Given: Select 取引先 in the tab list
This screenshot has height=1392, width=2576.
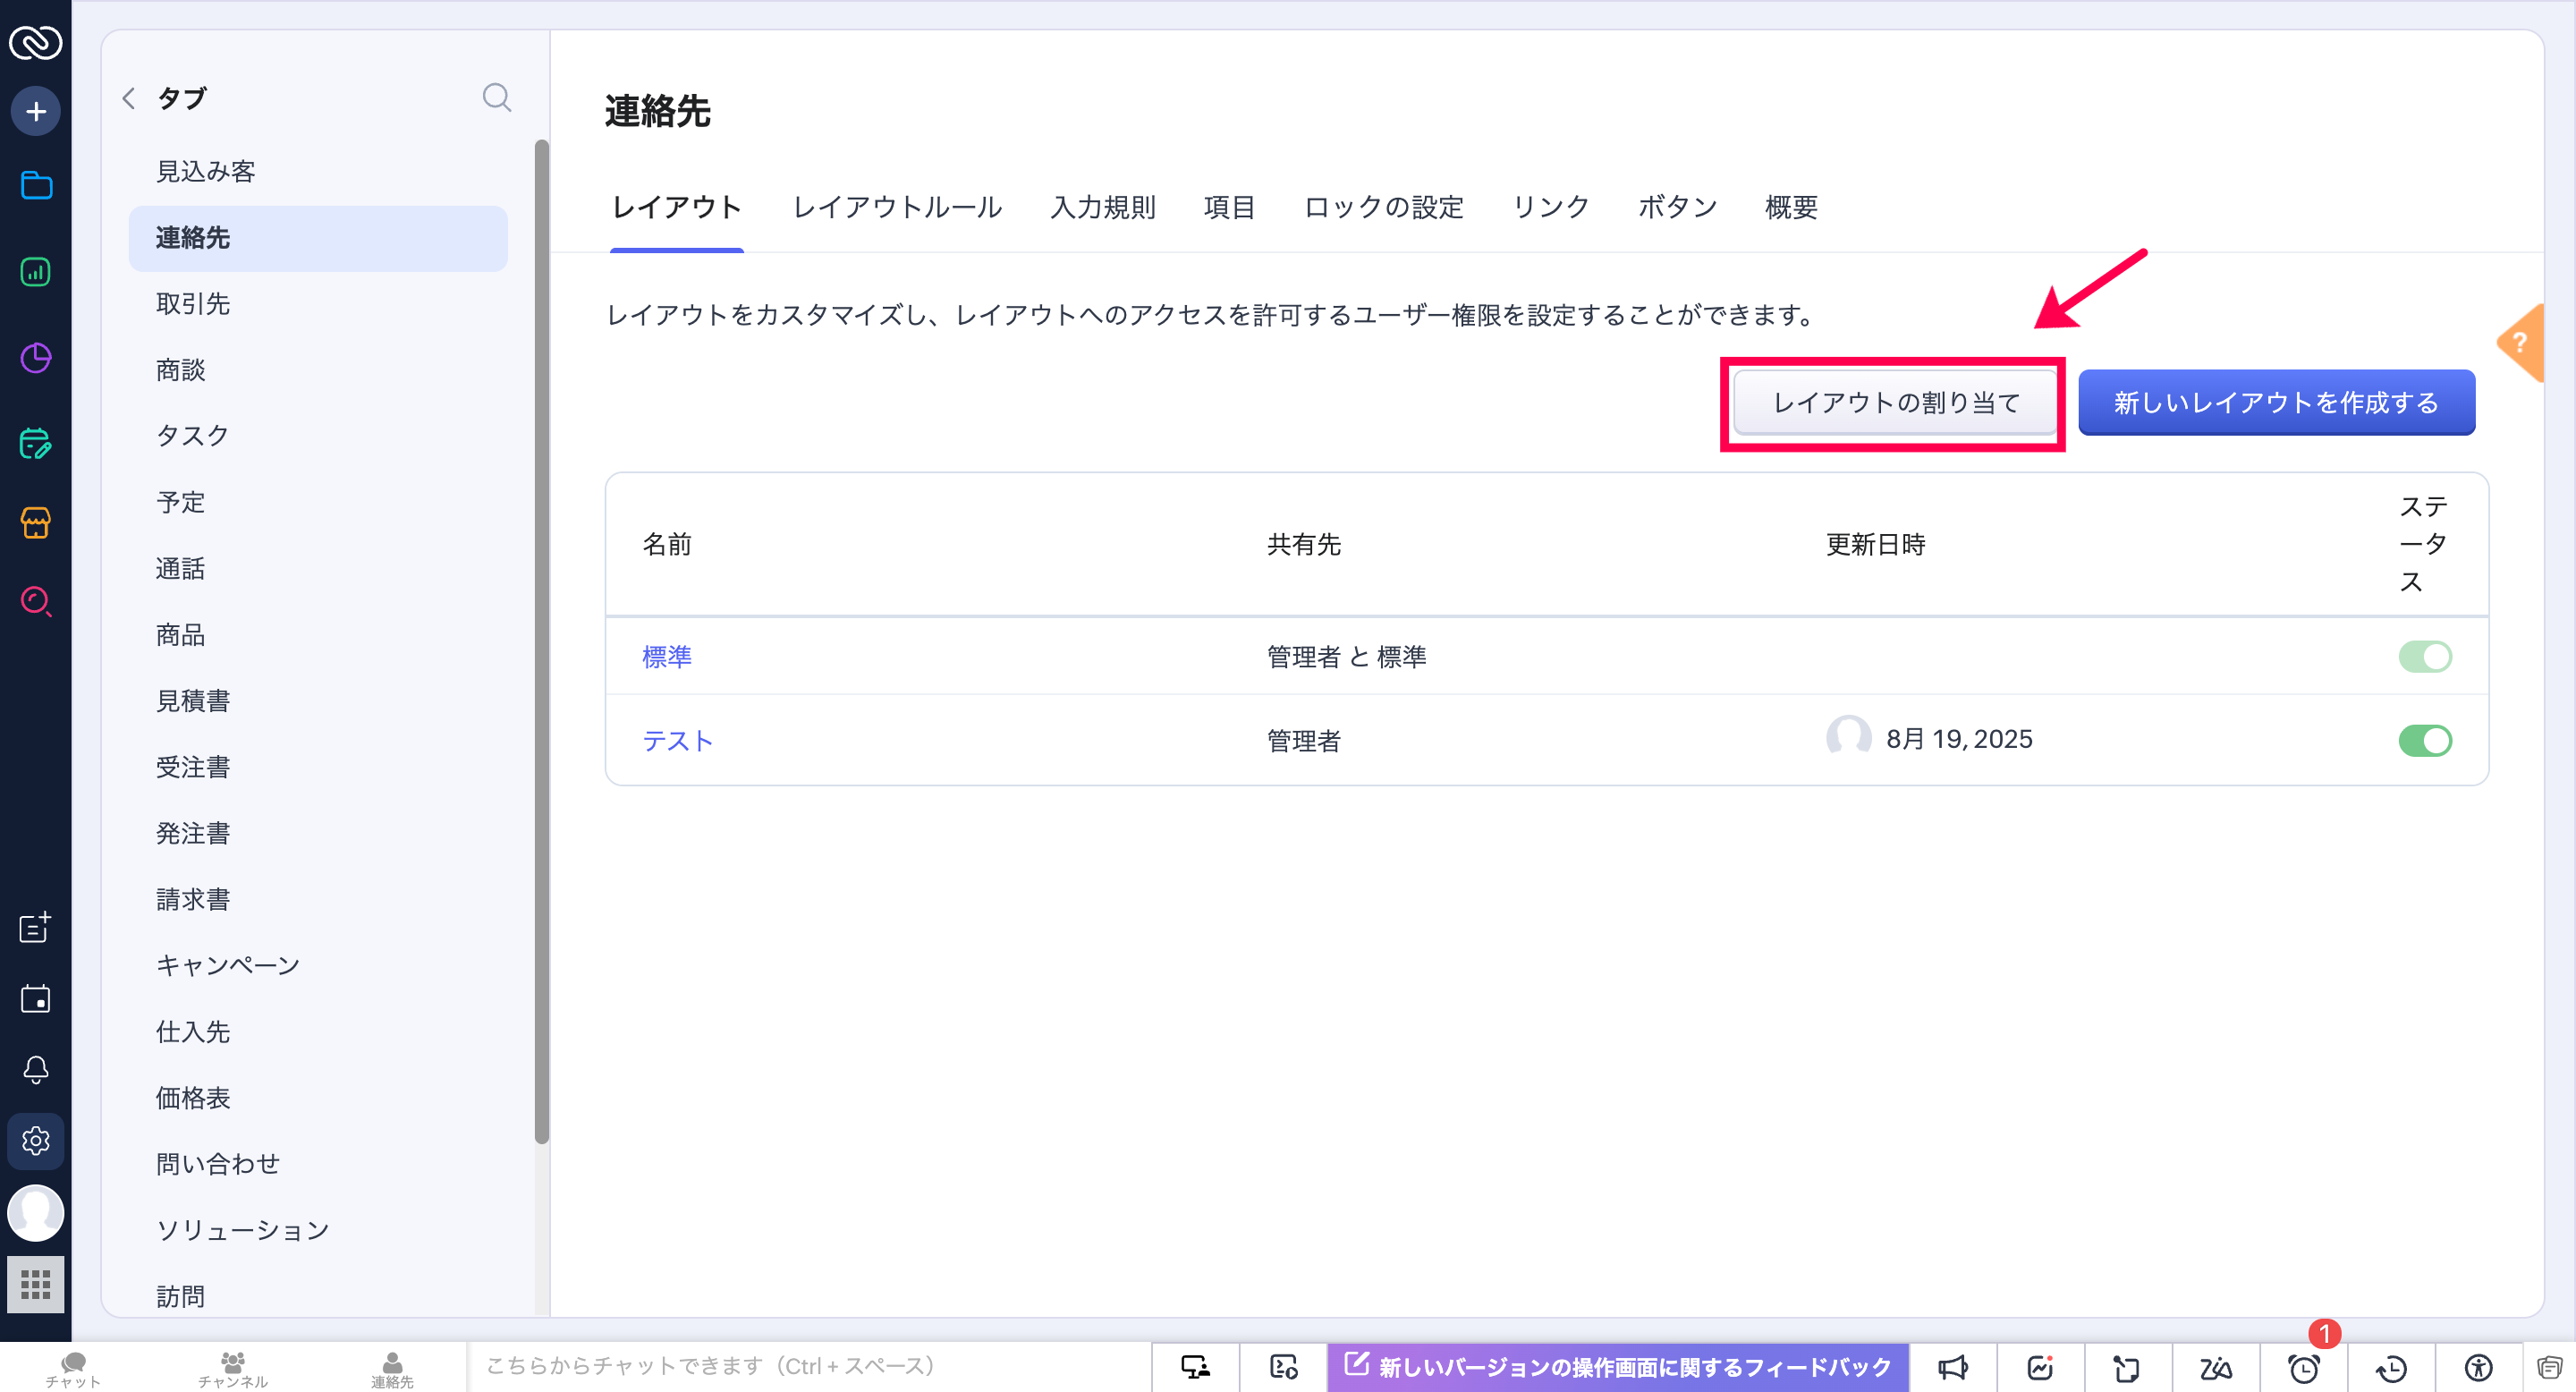Looking at the screenshot, I should point(193,303).
